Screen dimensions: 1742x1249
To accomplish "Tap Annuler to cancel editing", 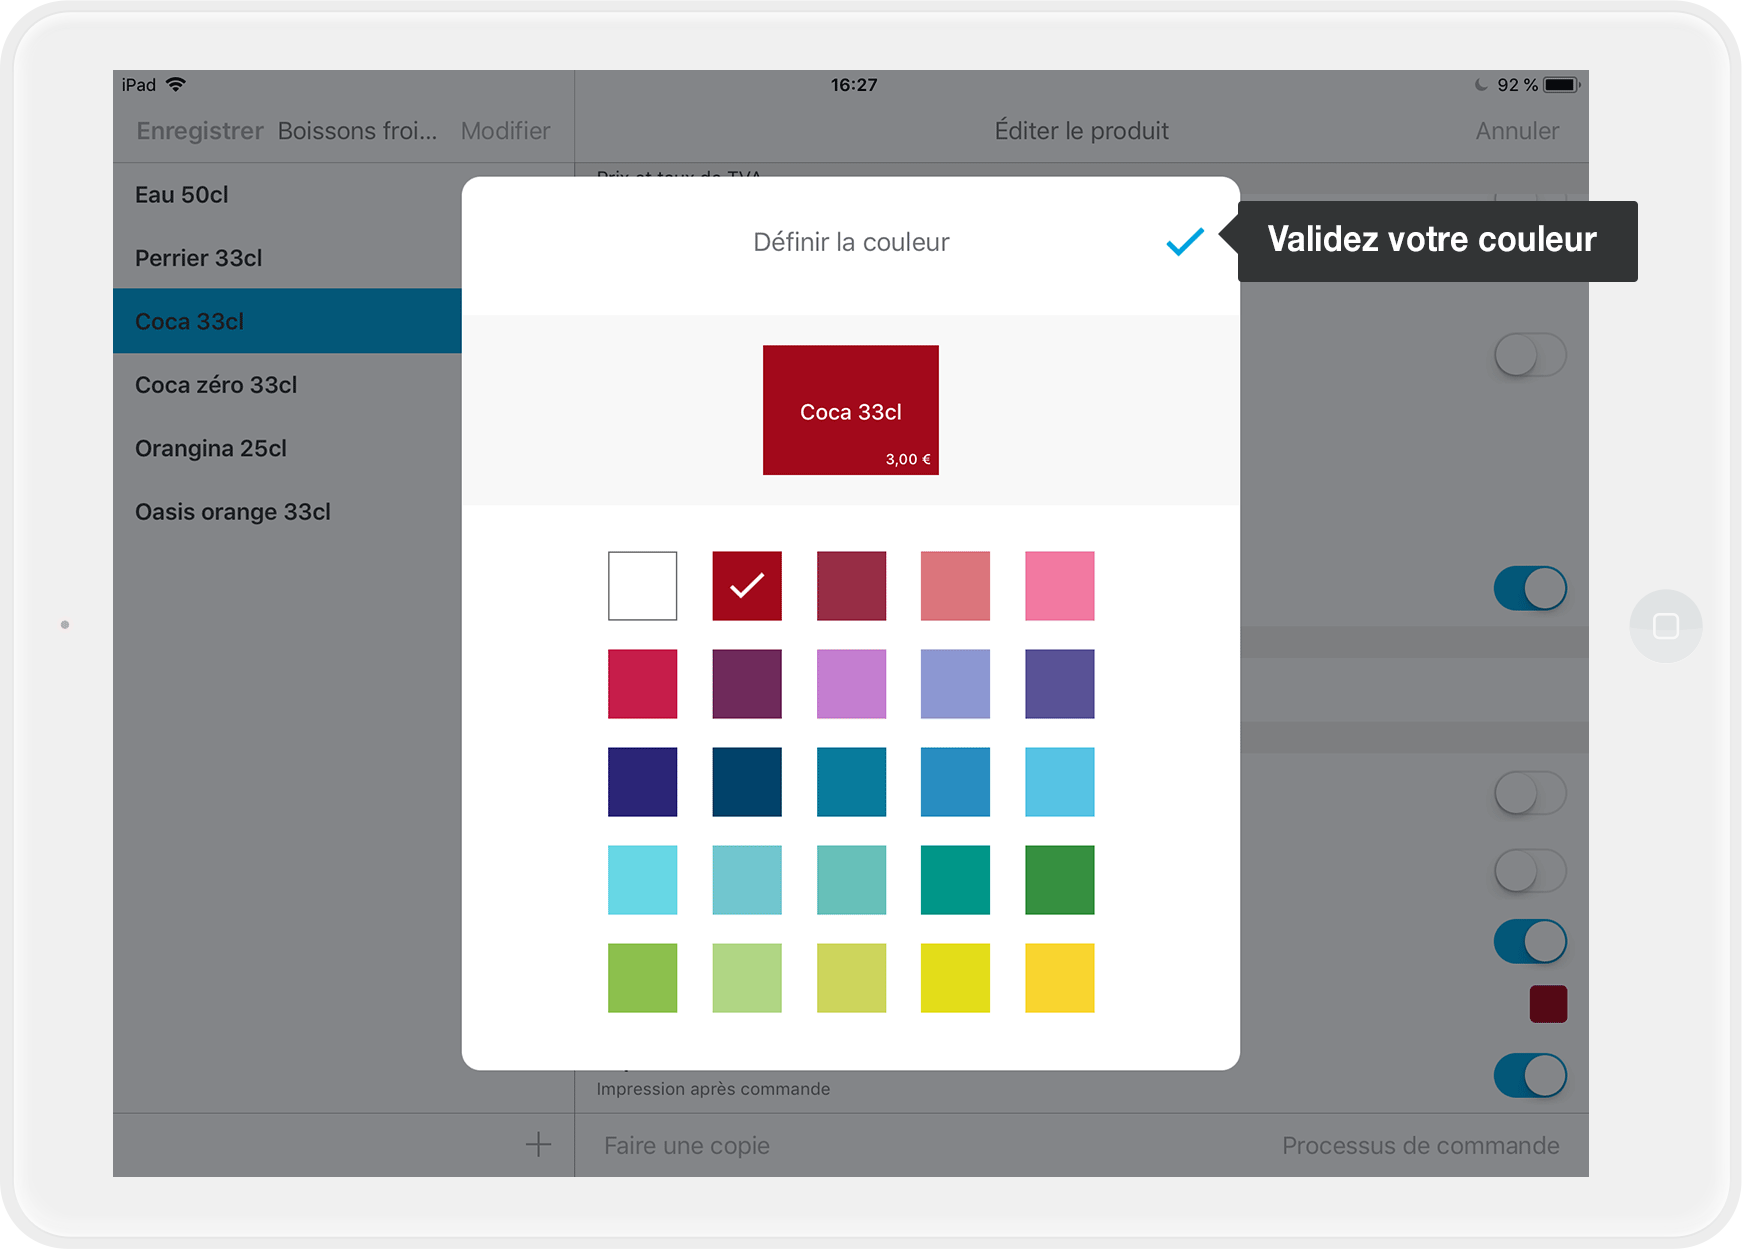I will coord(1517,131).
